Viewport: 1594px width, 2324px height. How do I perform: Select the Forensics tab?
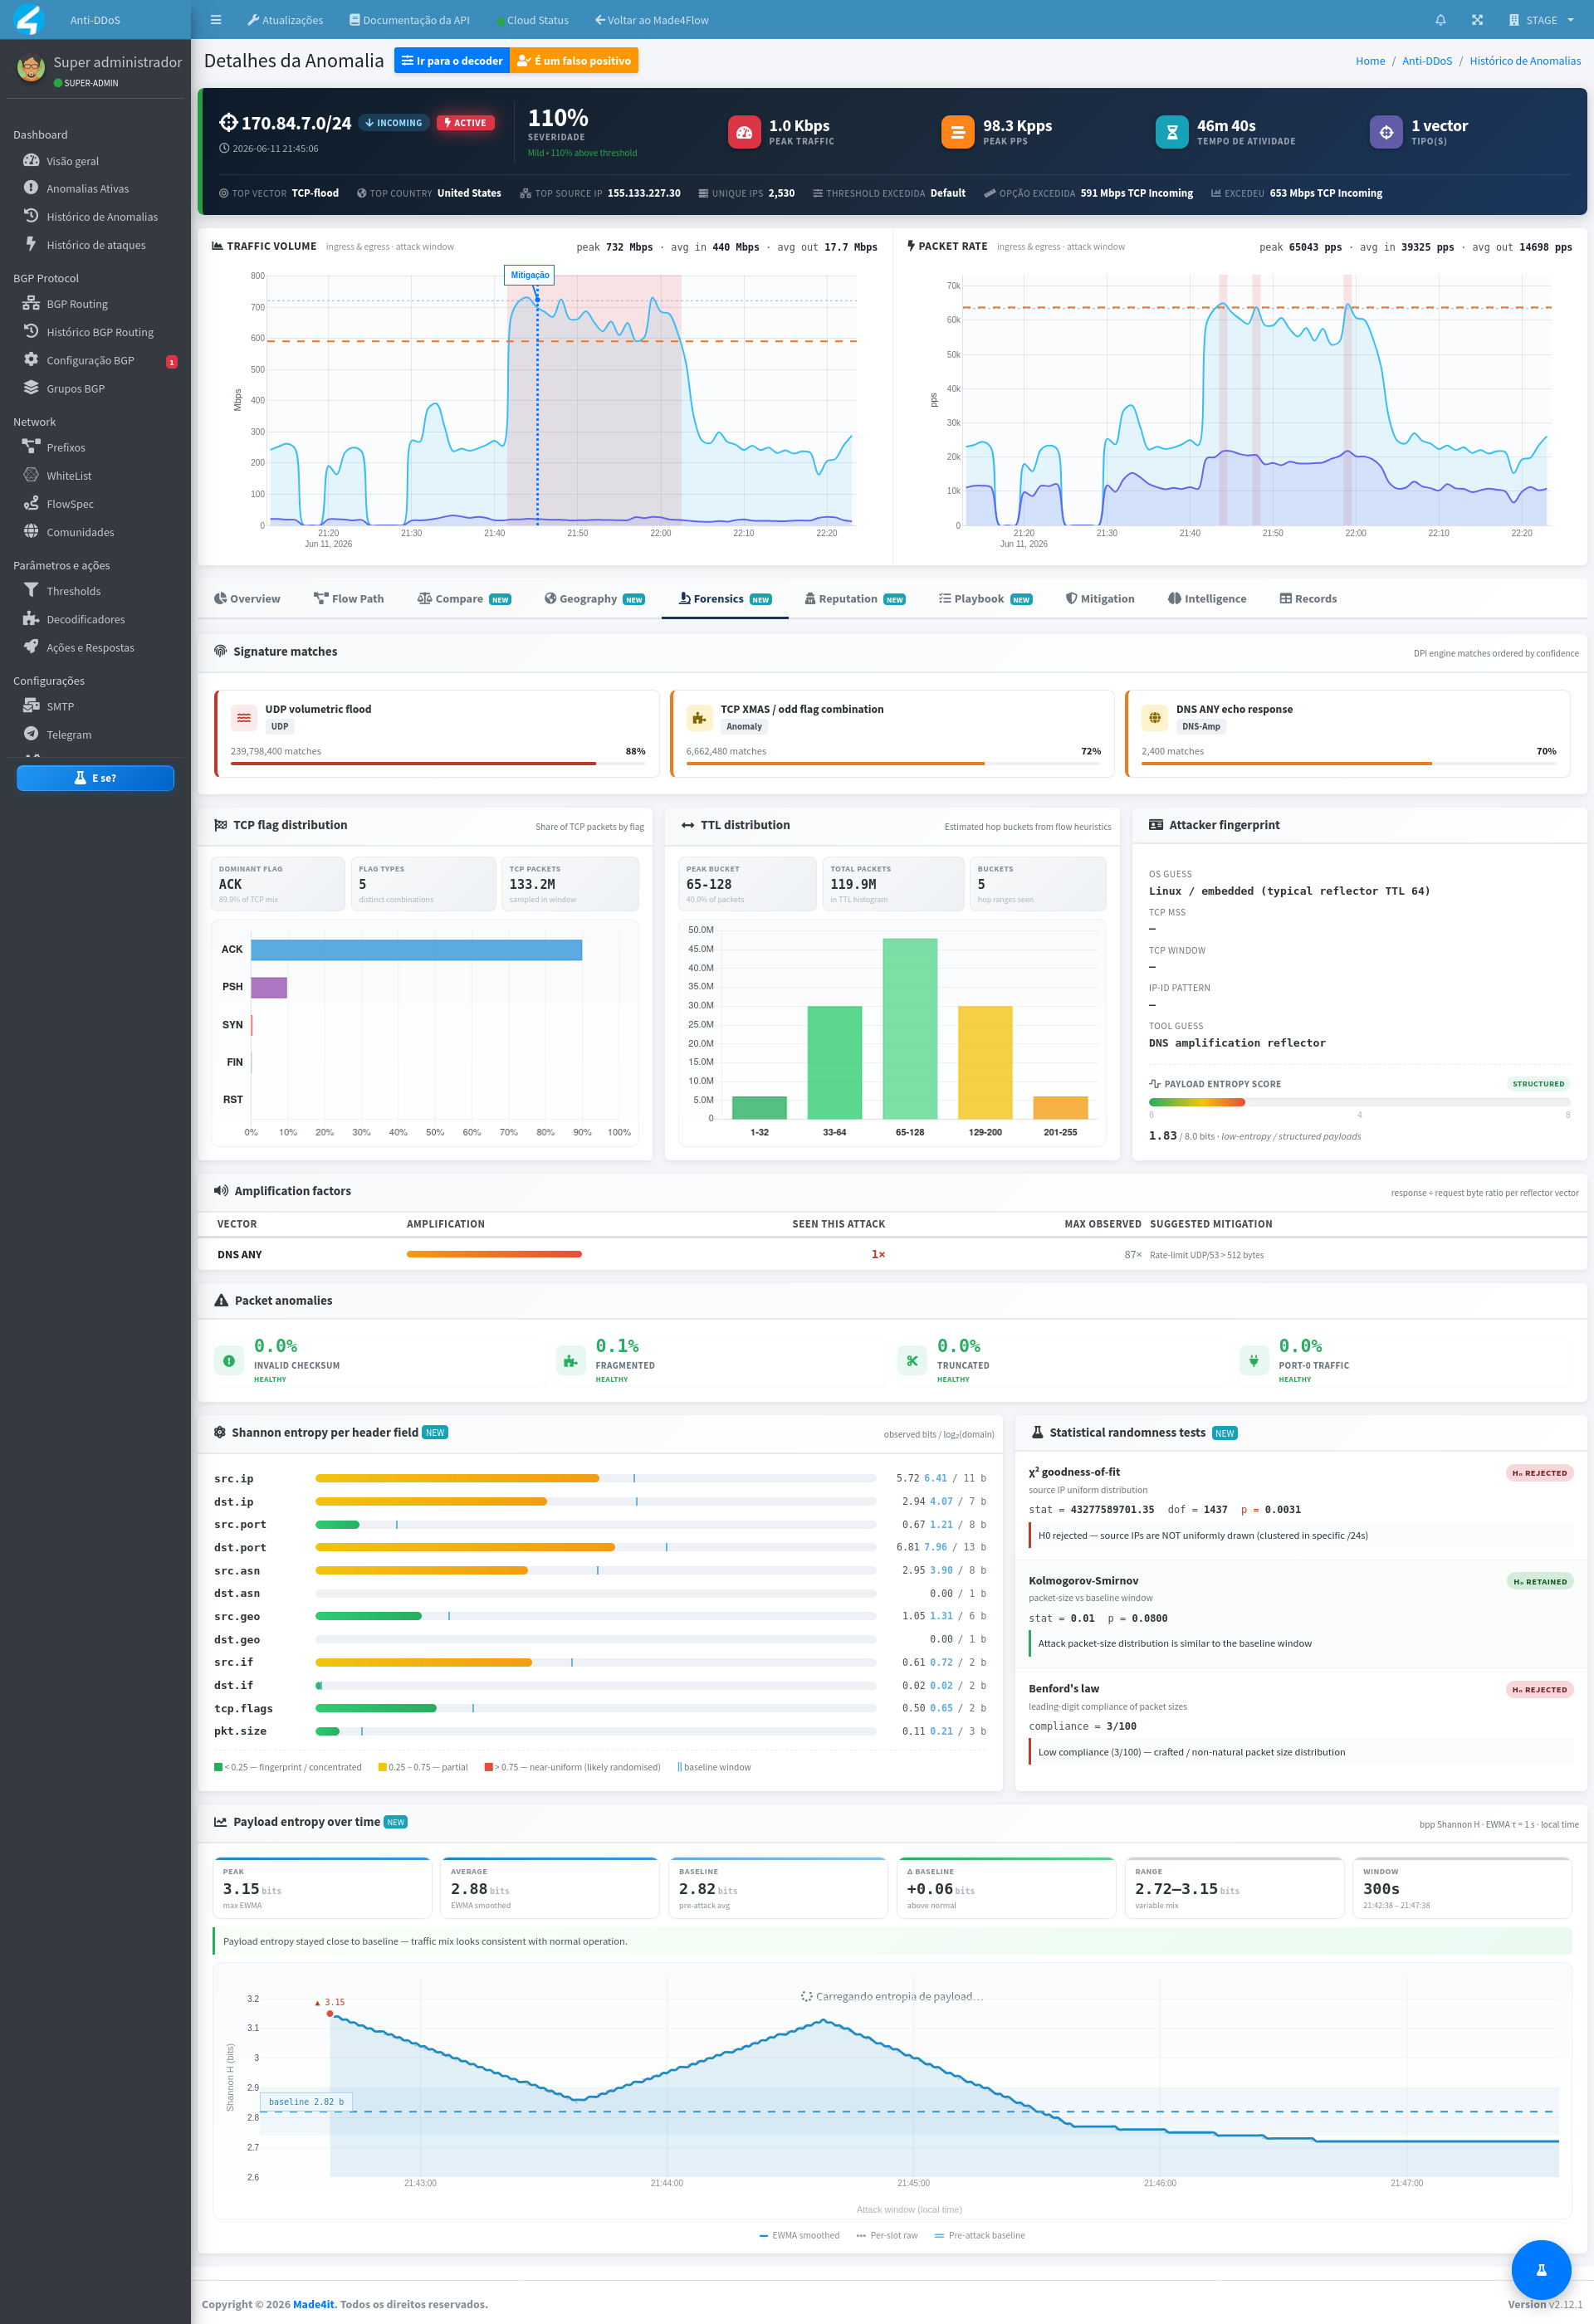pyautogui.click(x=725, y=599)
